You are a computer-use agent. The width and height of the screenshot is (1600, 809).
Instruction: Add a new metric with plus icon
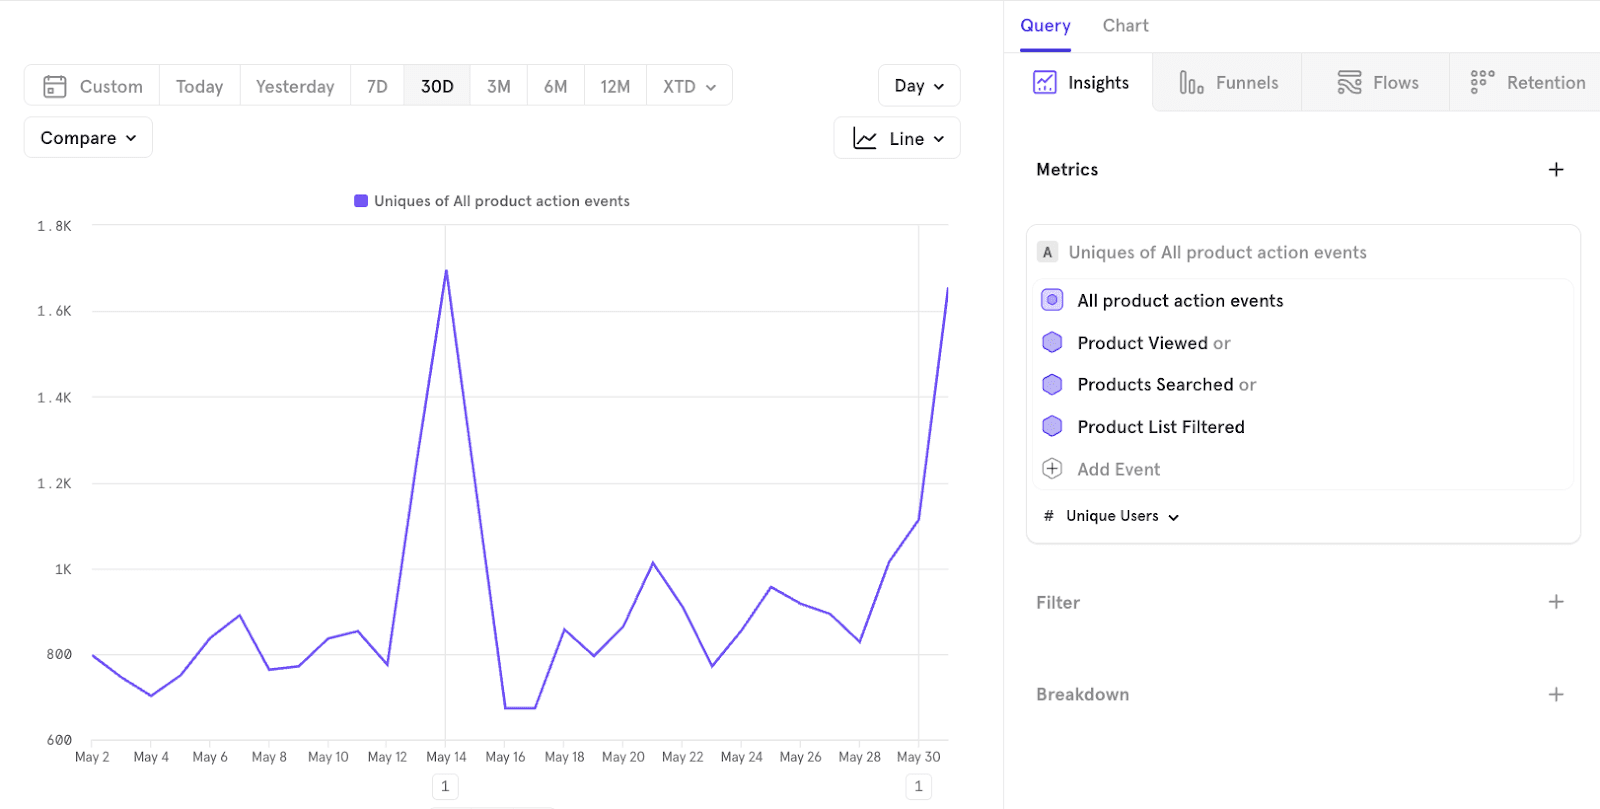1556,170
